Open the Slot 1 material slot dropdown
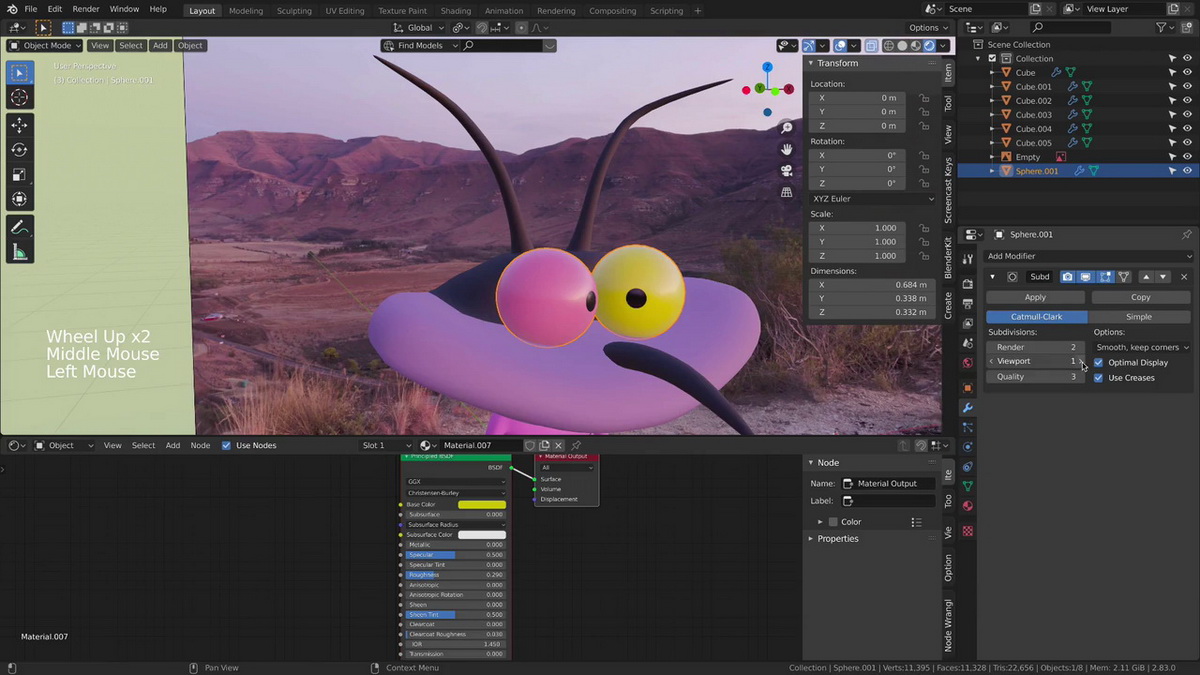Viewport: 1200px width, 675px height. (x=387, y=445)
